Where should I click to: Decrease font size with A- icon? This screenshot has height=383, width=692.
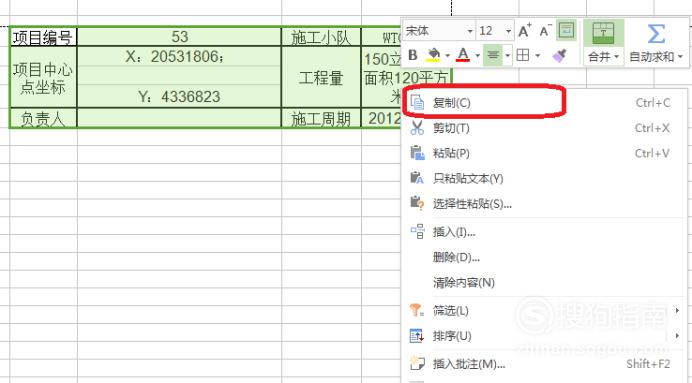tap(545, 30)
